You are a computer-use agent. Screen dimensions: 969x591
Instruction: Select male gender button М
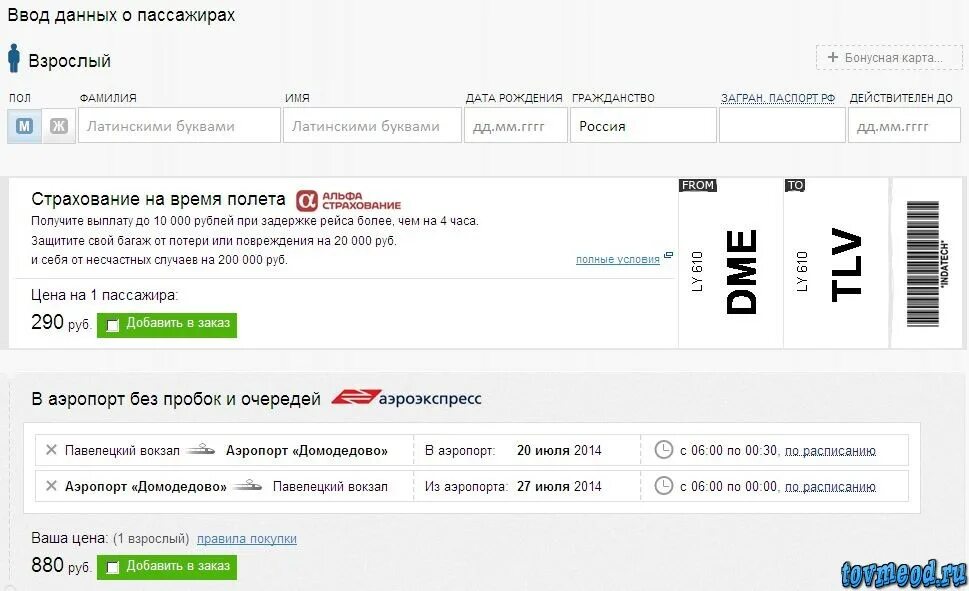tap(24, 126)
